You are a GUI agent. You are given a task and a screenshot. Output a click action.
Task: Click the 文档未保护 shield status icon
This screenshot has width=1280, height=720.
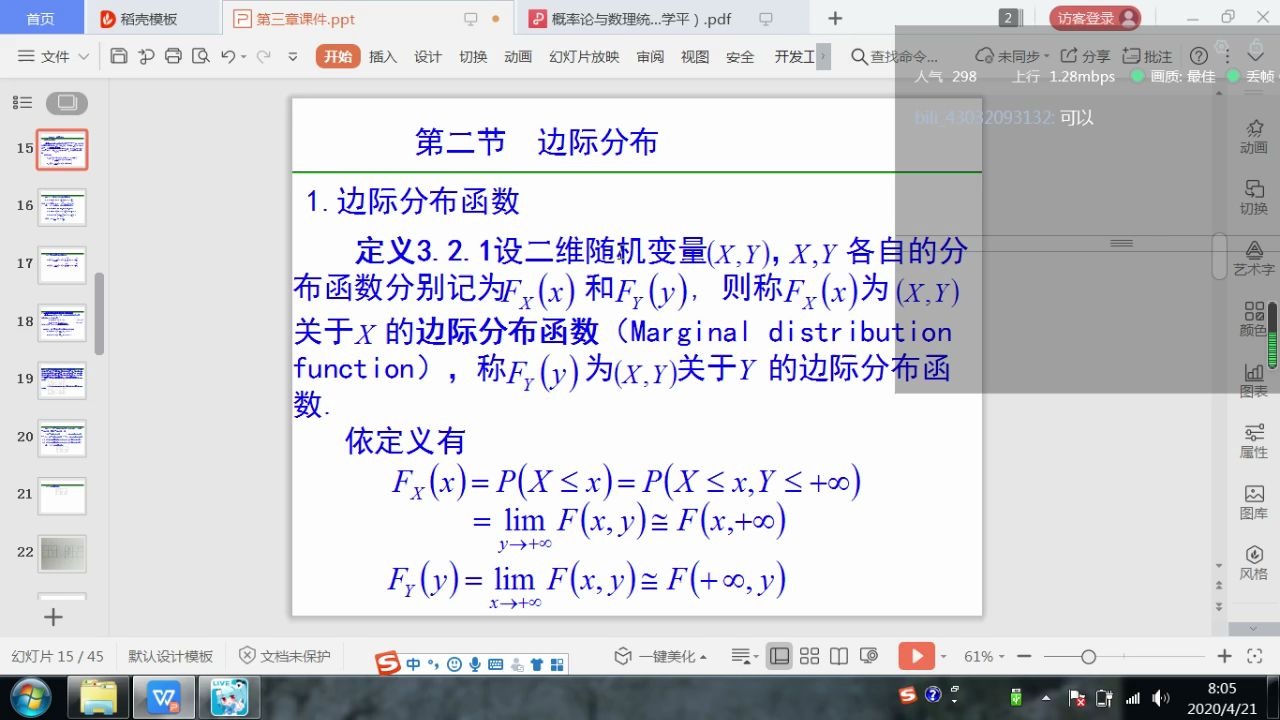pyautogui.click(x=247, y=656)
